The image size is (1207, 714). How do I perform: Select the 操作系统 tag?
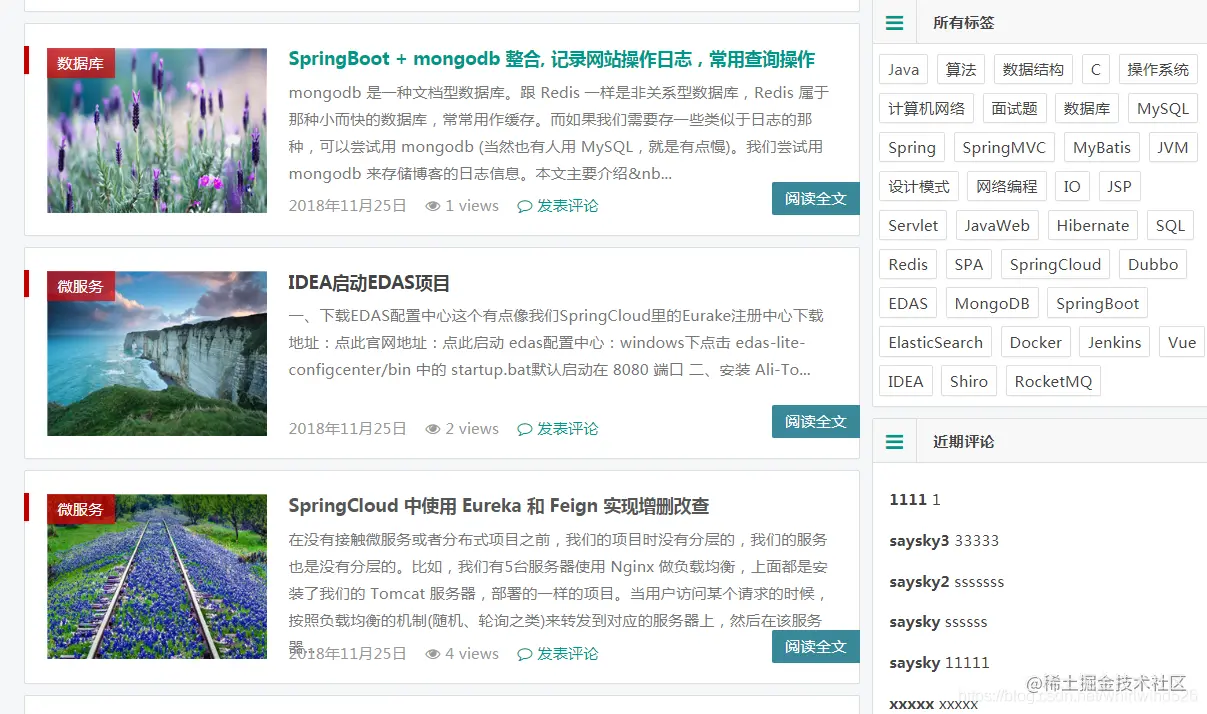tap(1158, 69)
